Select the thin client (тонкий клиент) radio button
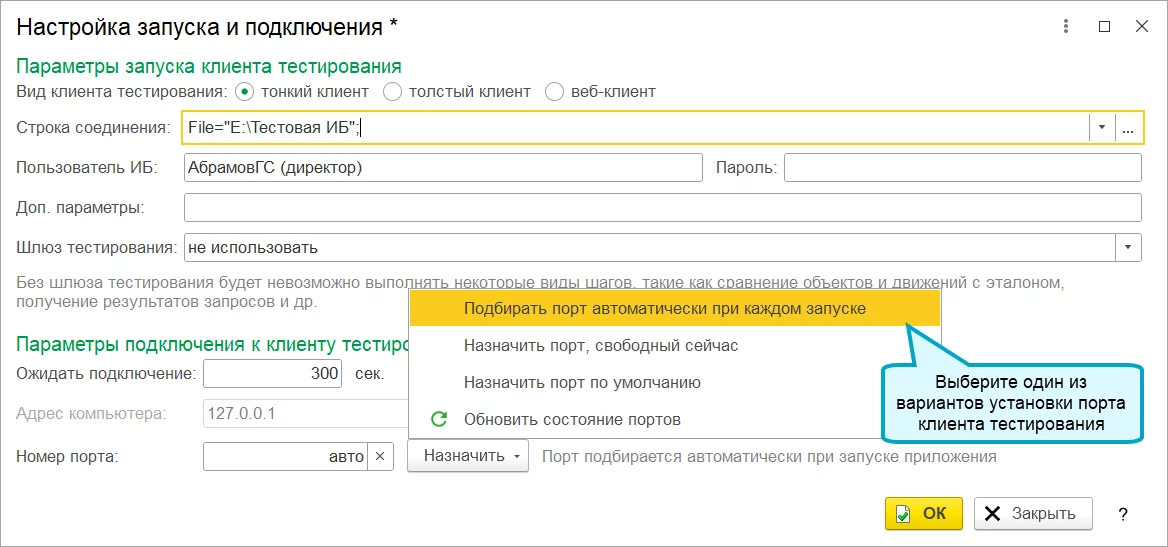This screenshot has height=547, width=1168. pos(245,92)
